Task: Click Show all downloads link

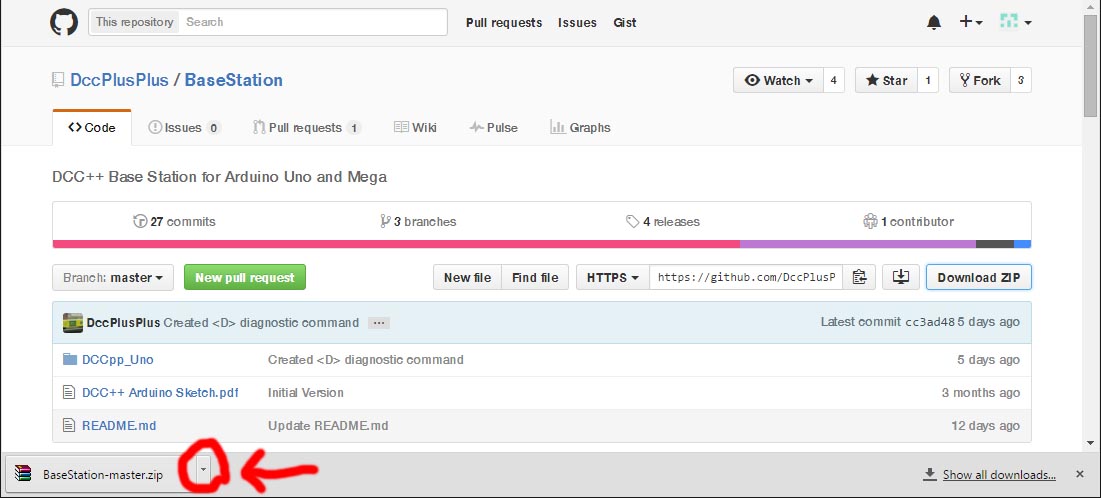Action: [998, 475]
